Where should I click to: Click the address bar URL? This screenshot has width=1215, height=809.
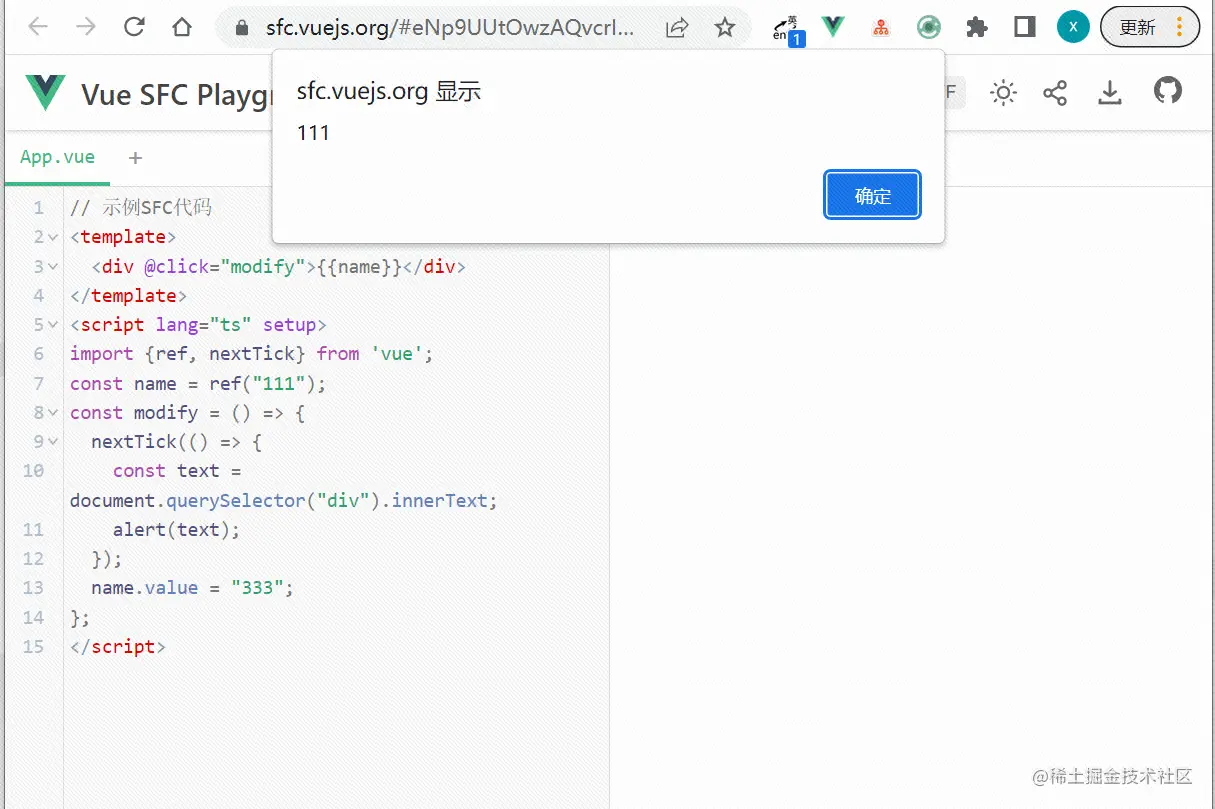[449, 28]
